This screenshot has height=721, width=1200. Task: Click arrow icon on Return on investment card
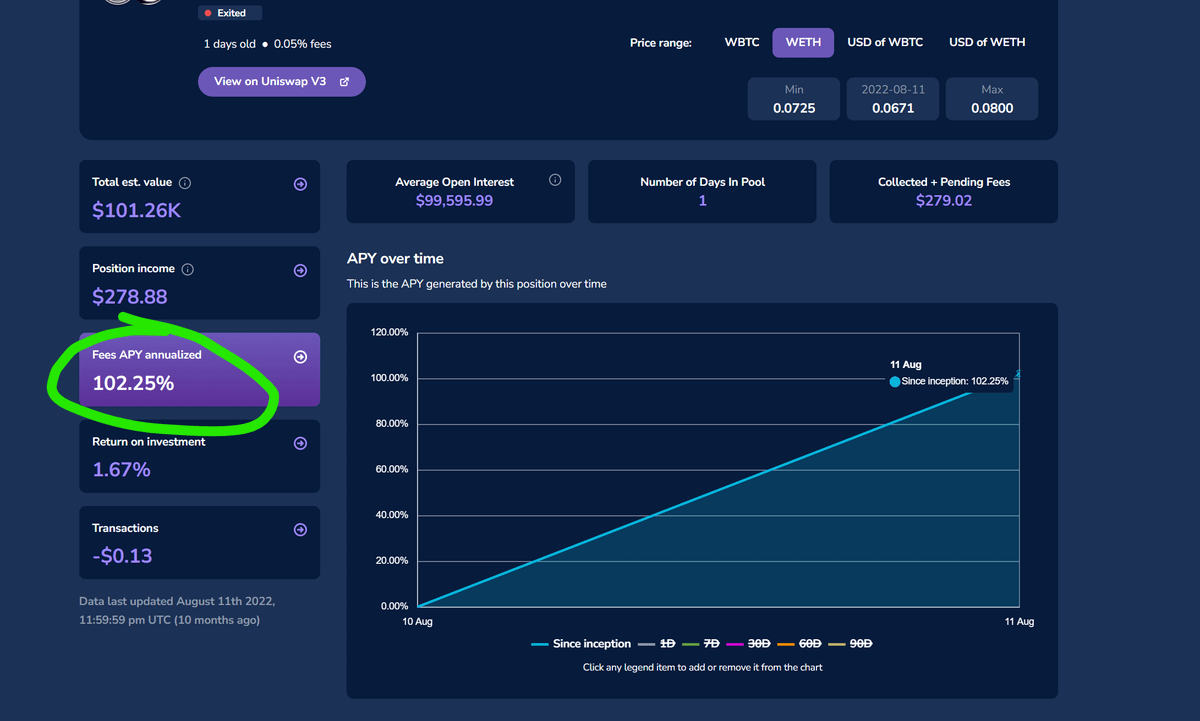(300, 444)
